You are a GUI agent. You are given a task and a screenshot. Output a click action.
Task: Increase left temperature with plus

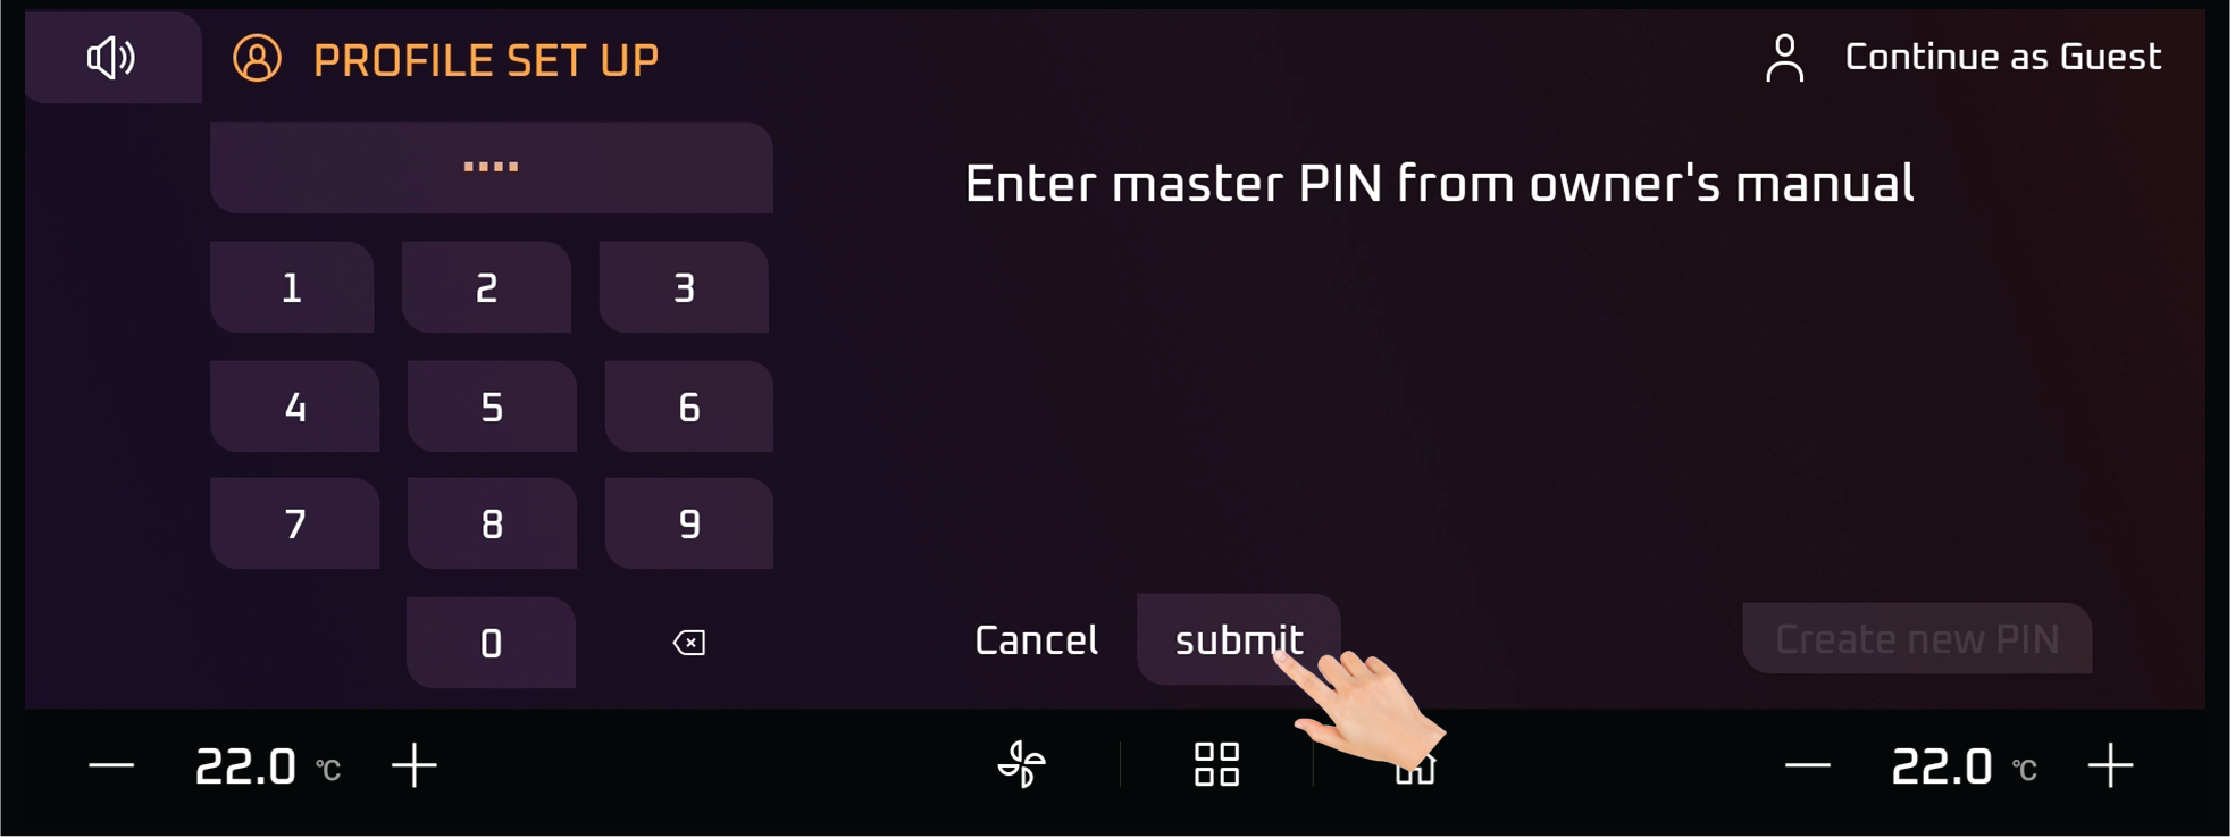pyautogui.click(x=414, y=766)
